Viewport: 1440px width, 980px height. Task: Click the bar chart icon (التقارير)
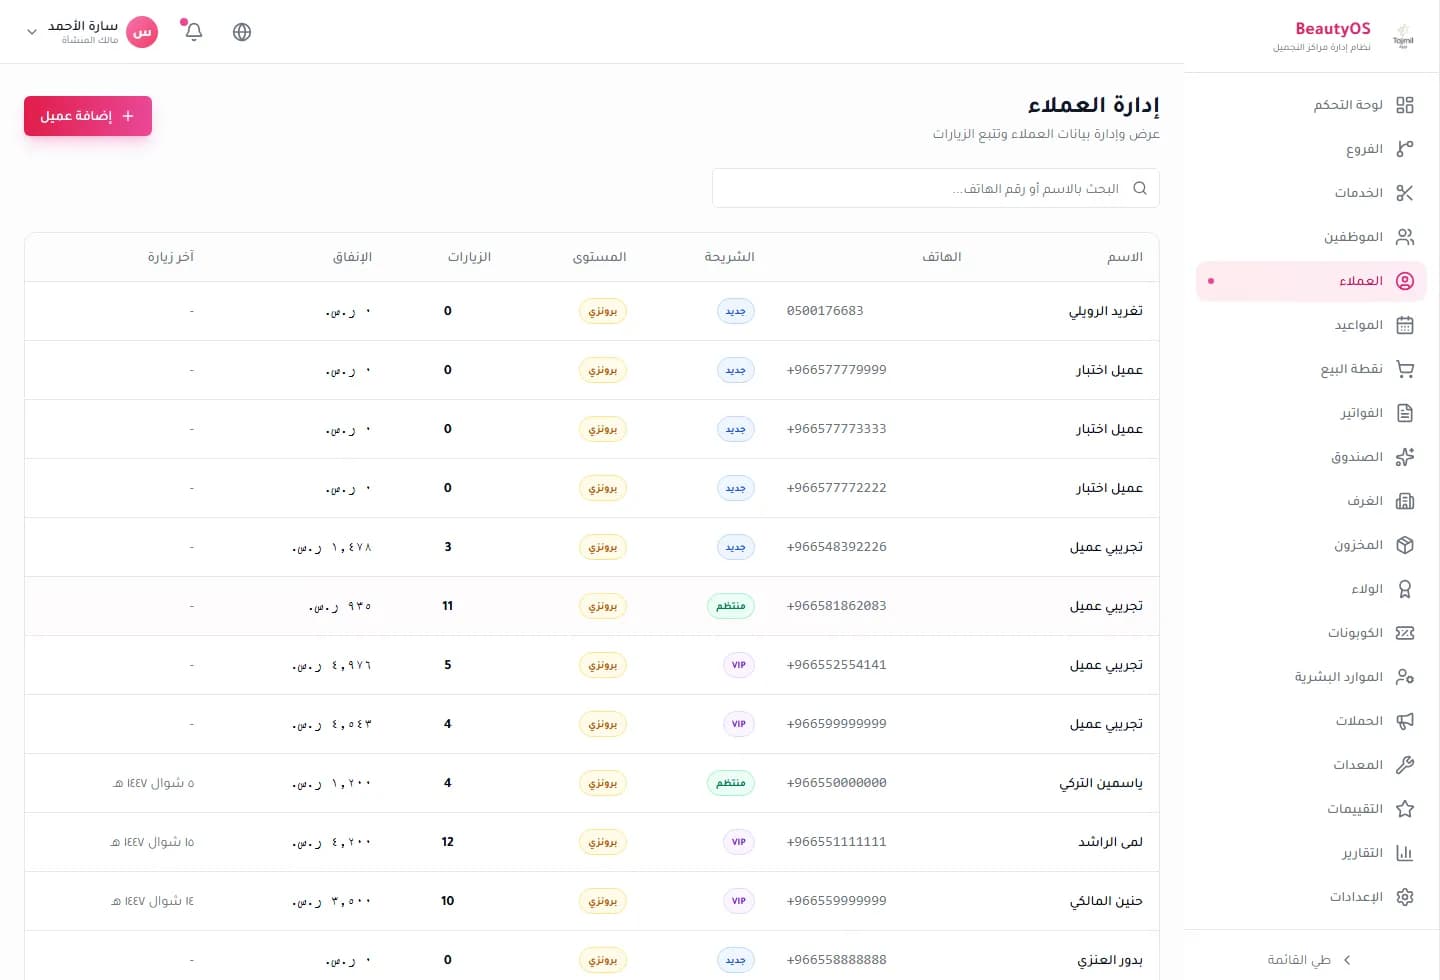(x=1405, y=853)
